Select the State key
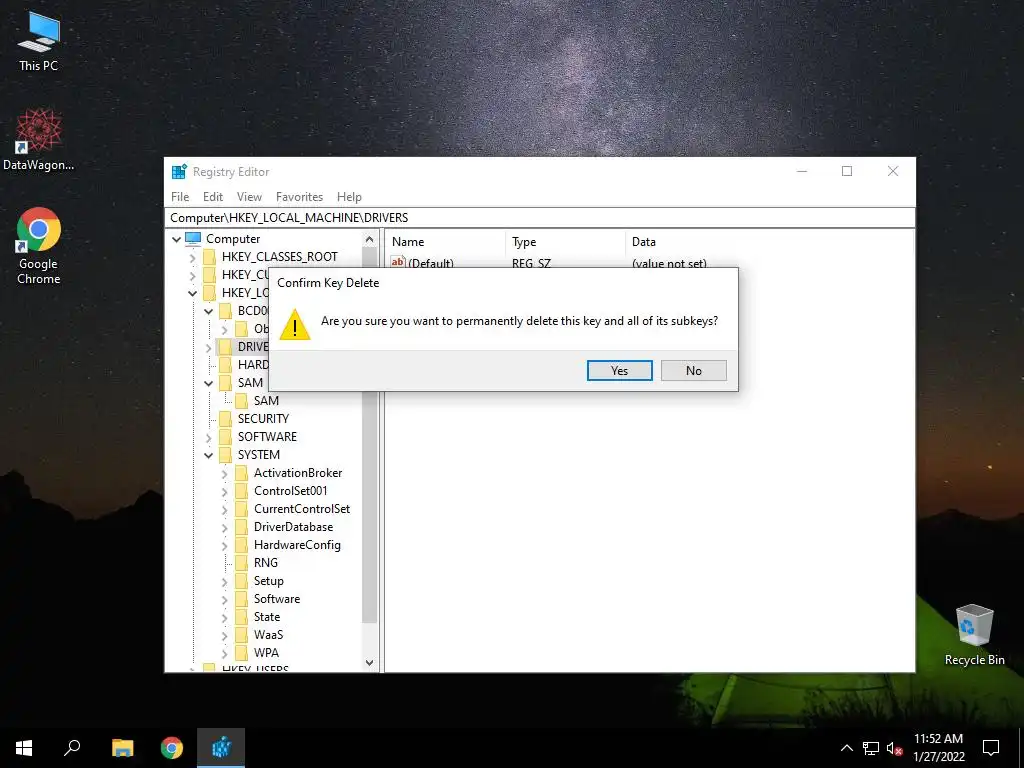1024x768 pixels. click(x=267, y=617)
